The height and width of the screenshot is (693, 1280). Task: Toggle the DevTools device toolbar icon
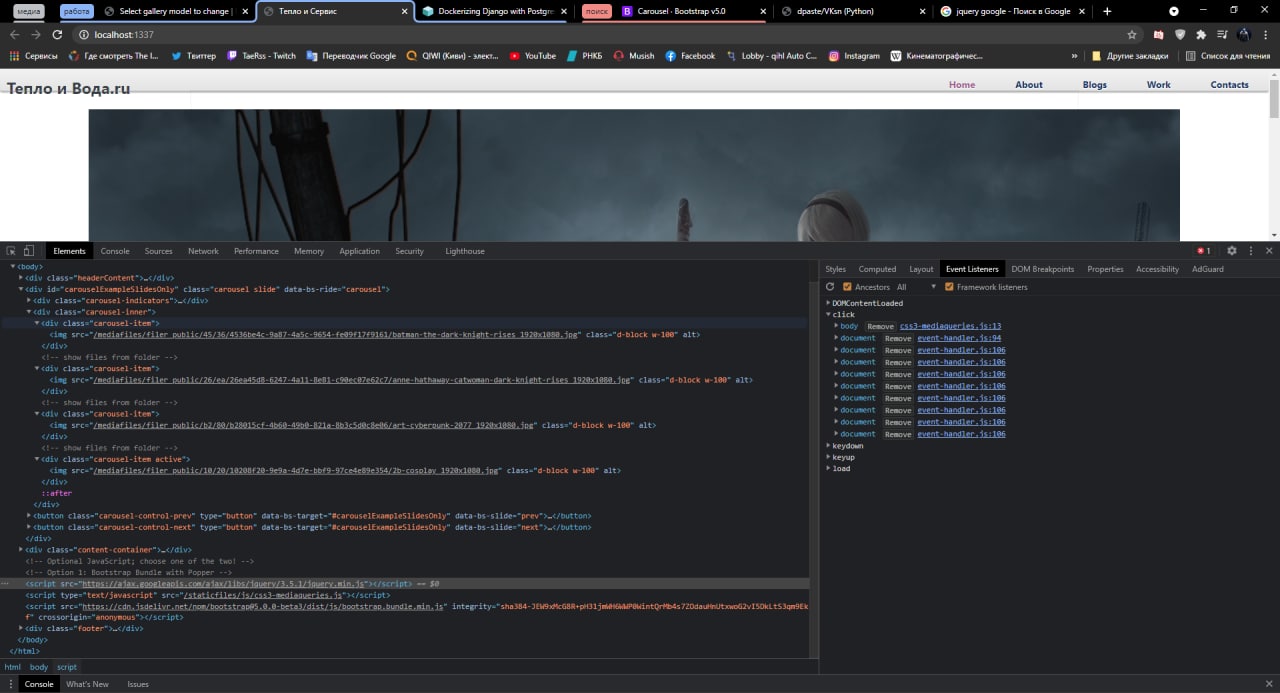(29, 251)
